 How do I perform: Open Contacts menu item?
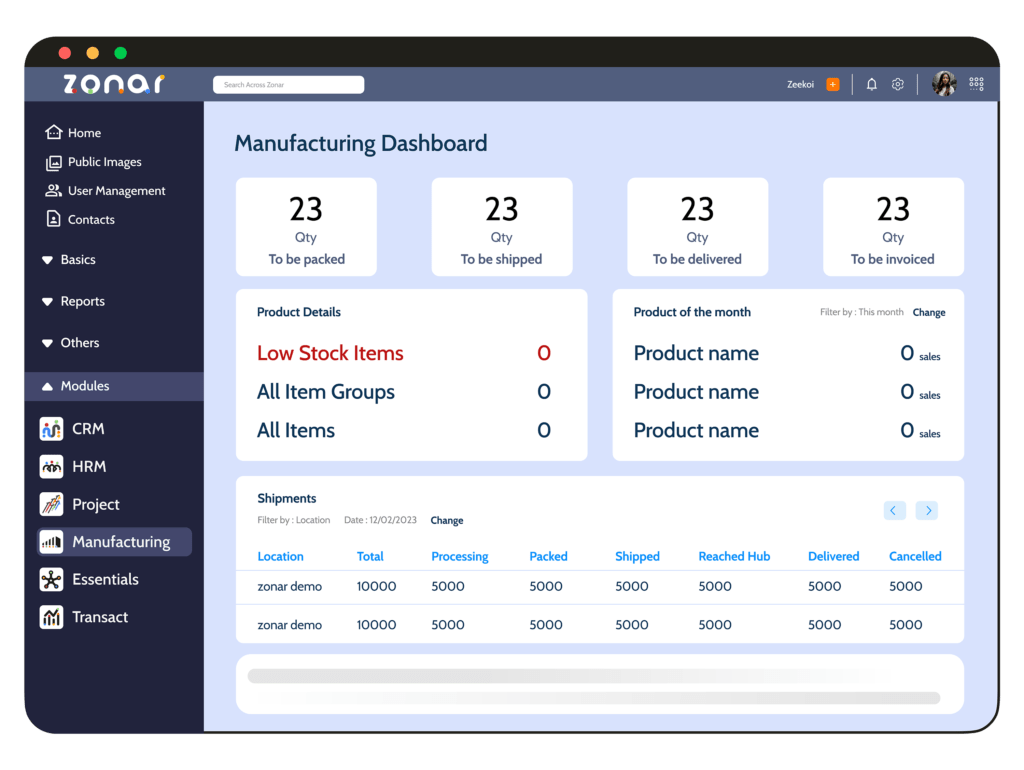(x=91, y=219)
